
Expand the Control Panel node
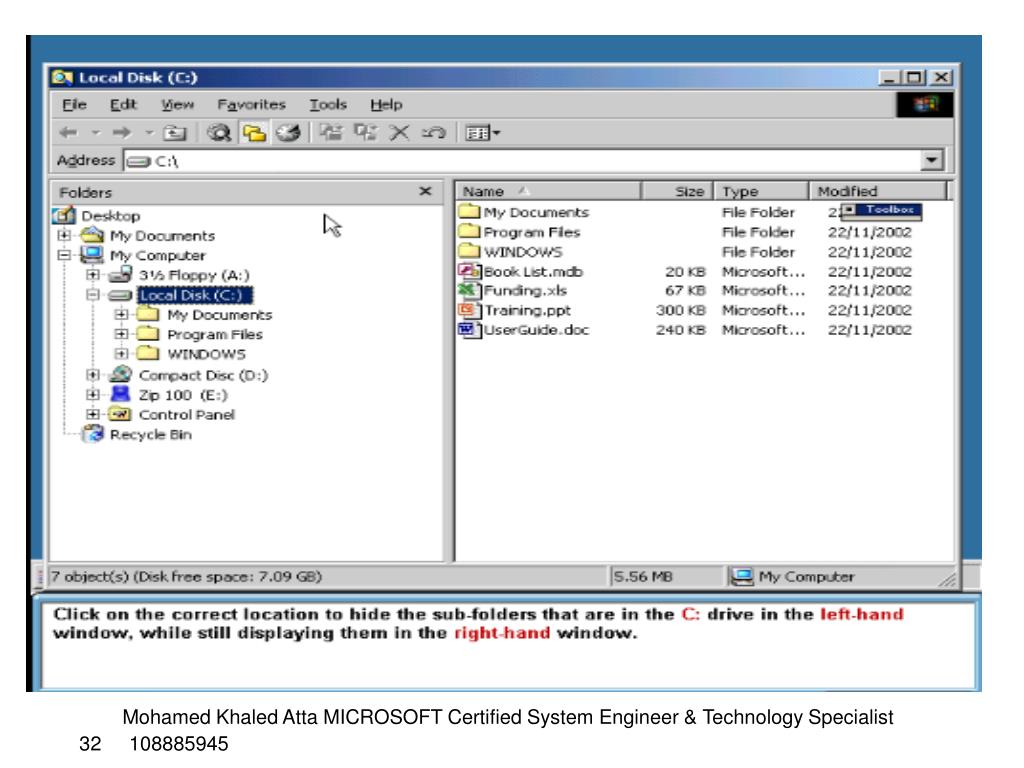(x=93, y=414)
